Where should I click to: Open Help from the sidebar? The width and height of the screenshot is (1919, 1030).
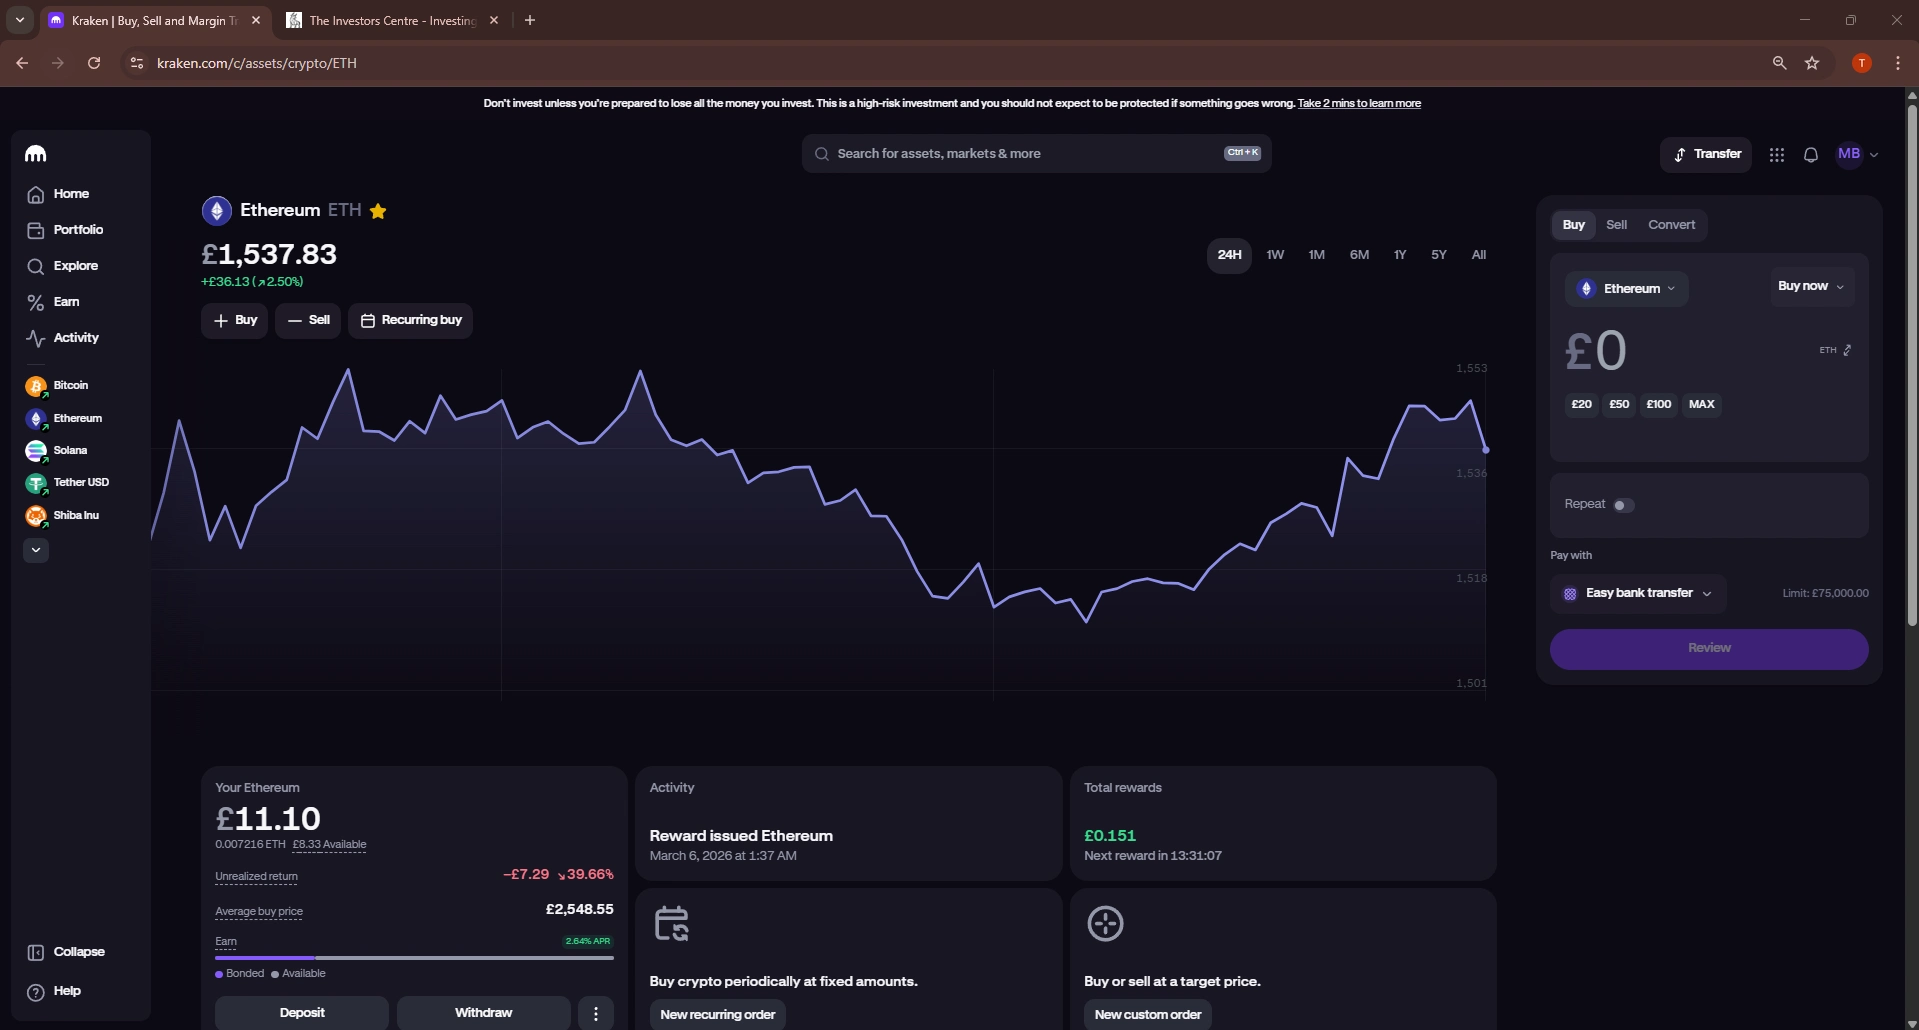click(x=54, y=991)
